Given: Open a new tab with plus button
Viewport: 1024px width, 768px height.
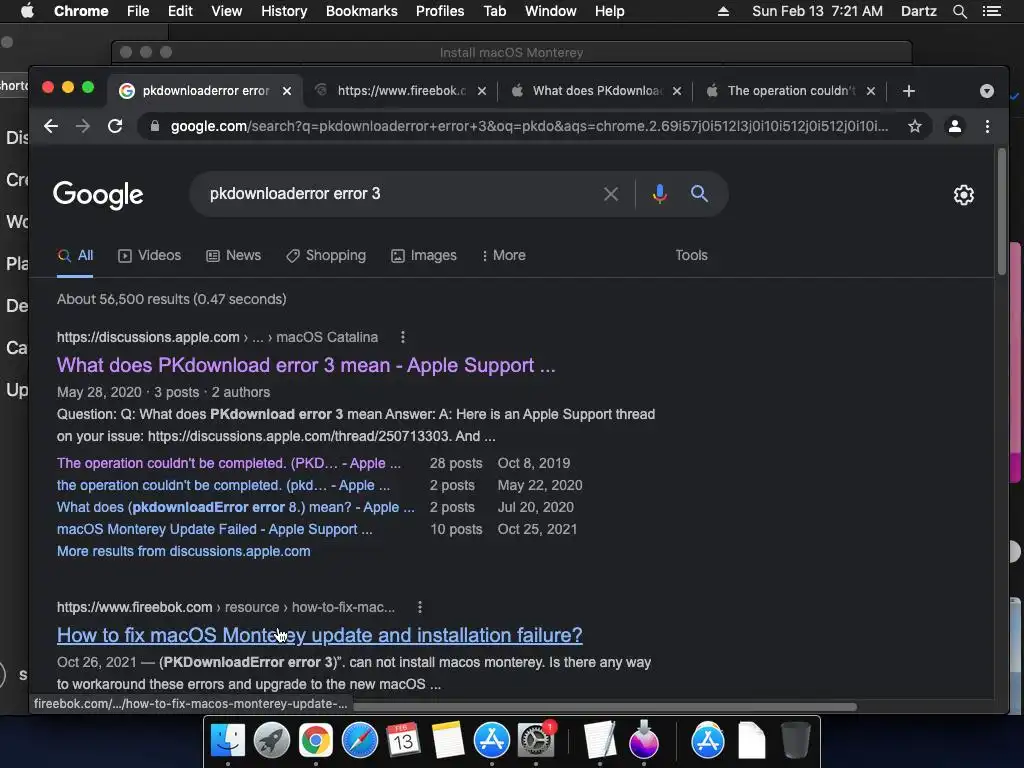Looking at the screenshot, I should (x=908, y=91).
